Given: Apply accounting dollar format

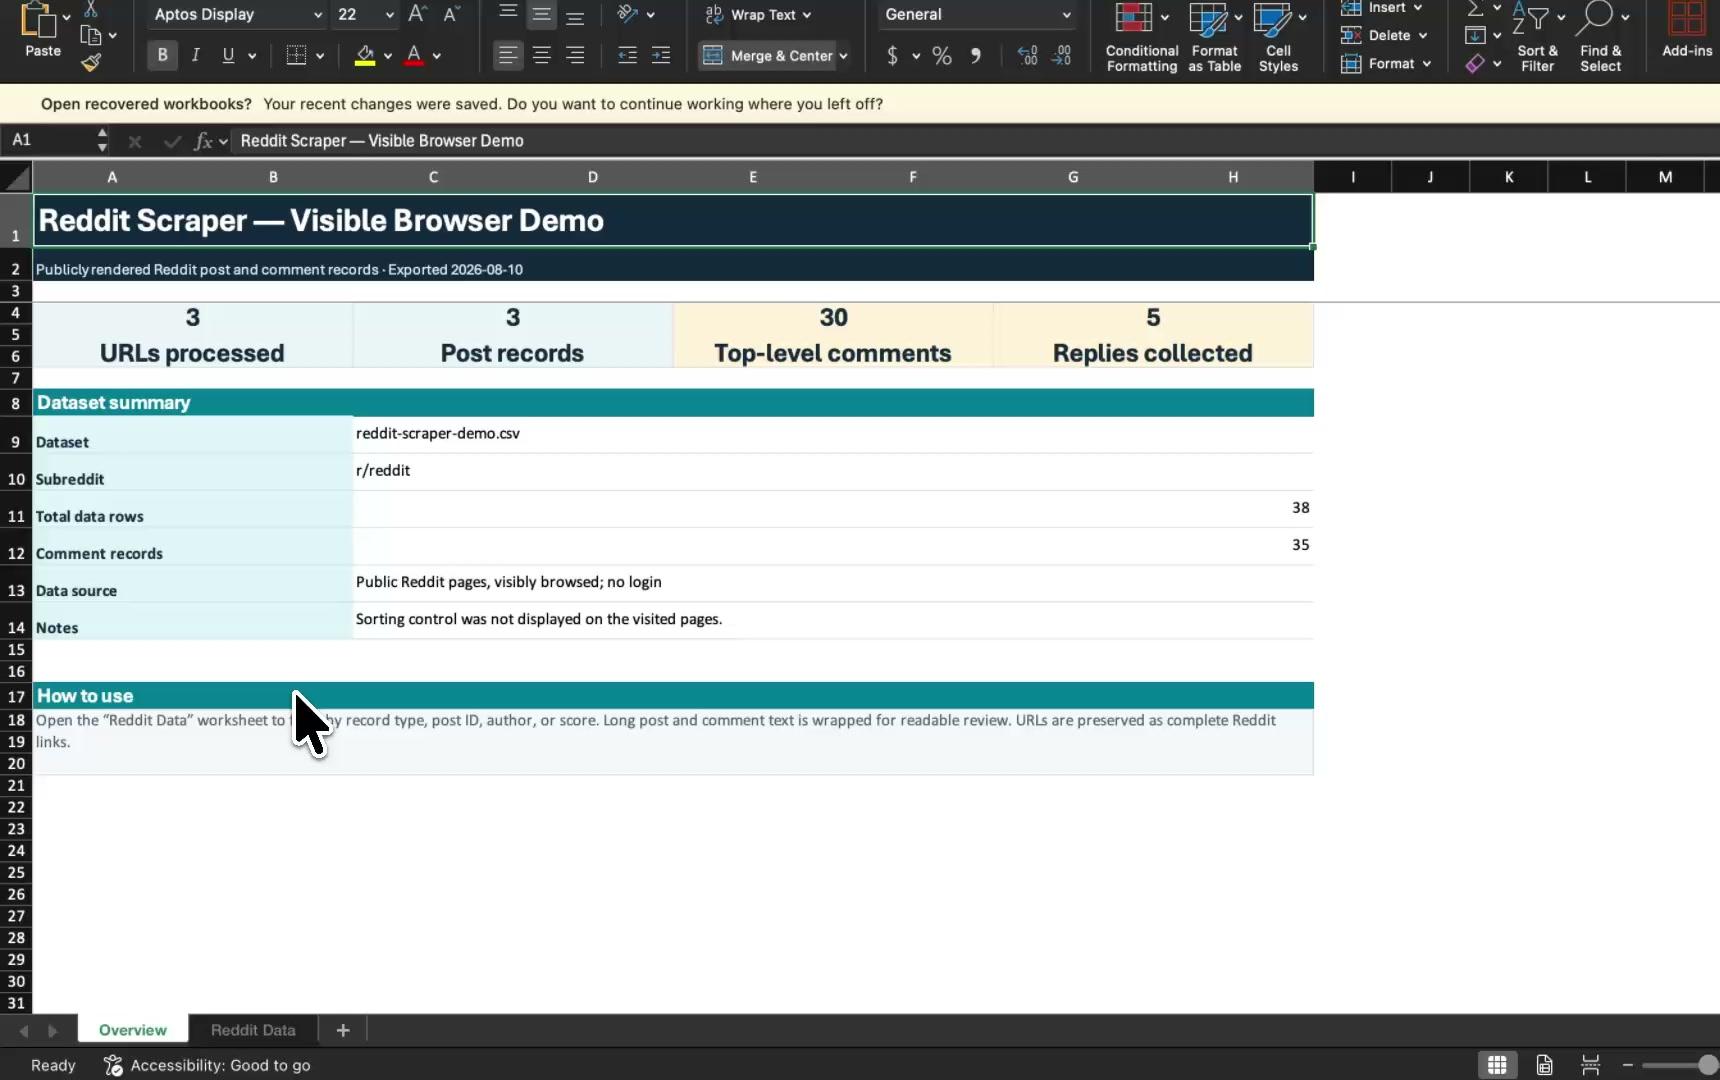Looking at the screenshot, I should (x=892, y=55).
